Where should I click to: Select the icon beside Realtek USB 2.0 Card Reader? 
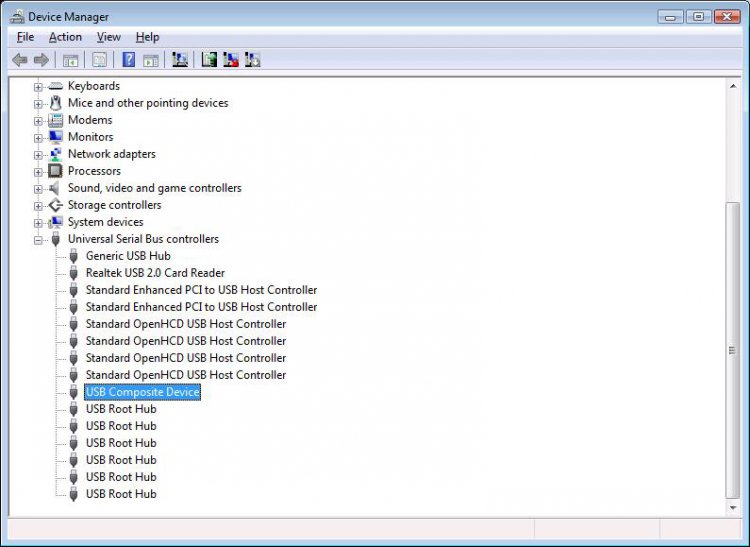[73, 273]
